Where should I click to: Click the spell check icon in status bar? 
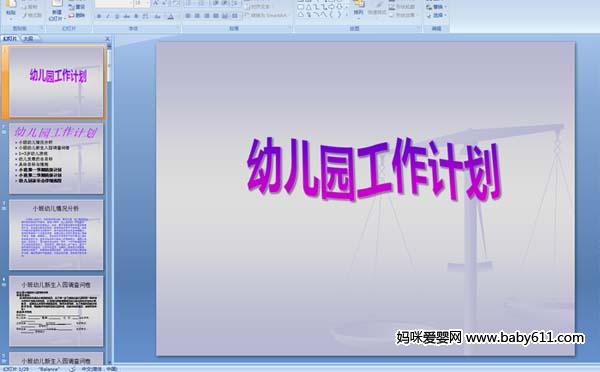coord(72,369)
